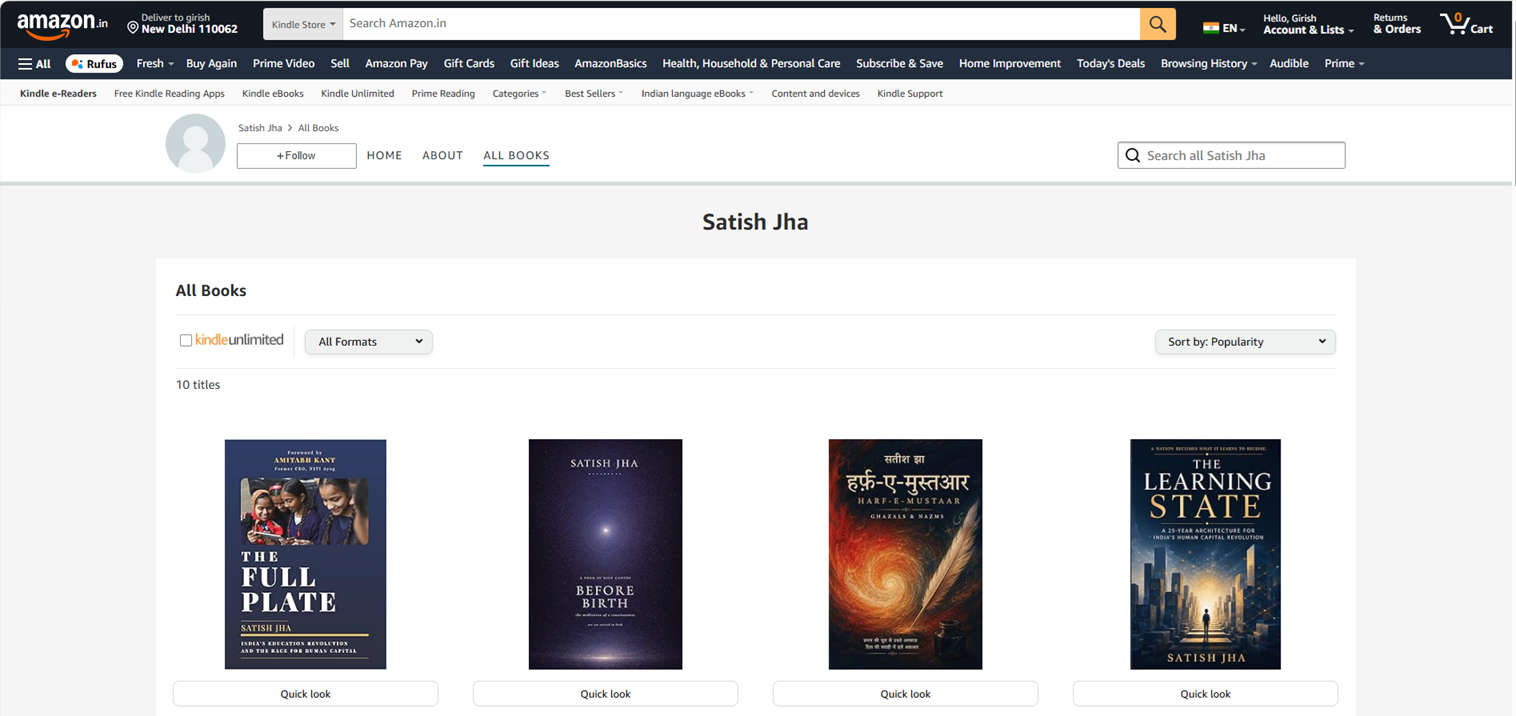Open Harf-E-Mustaar book cover
This screenshot has height=716, width=1516.
[905, 554]
